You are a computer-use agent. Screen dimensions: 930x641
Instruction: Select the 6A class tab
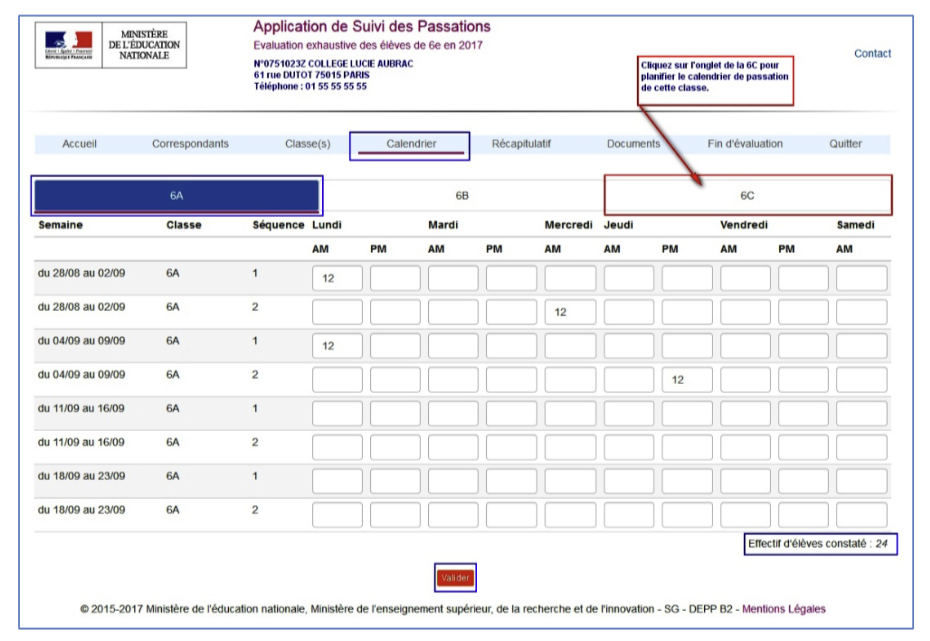[176, 196]
